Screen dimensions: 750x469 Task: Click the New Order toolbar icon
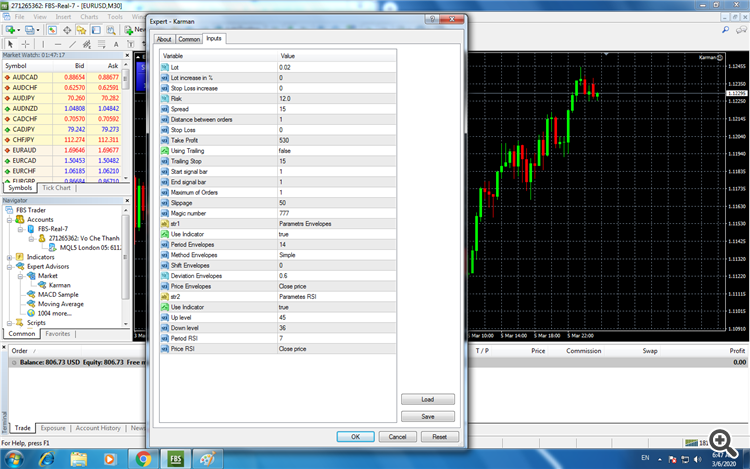(x=129, y=30)
